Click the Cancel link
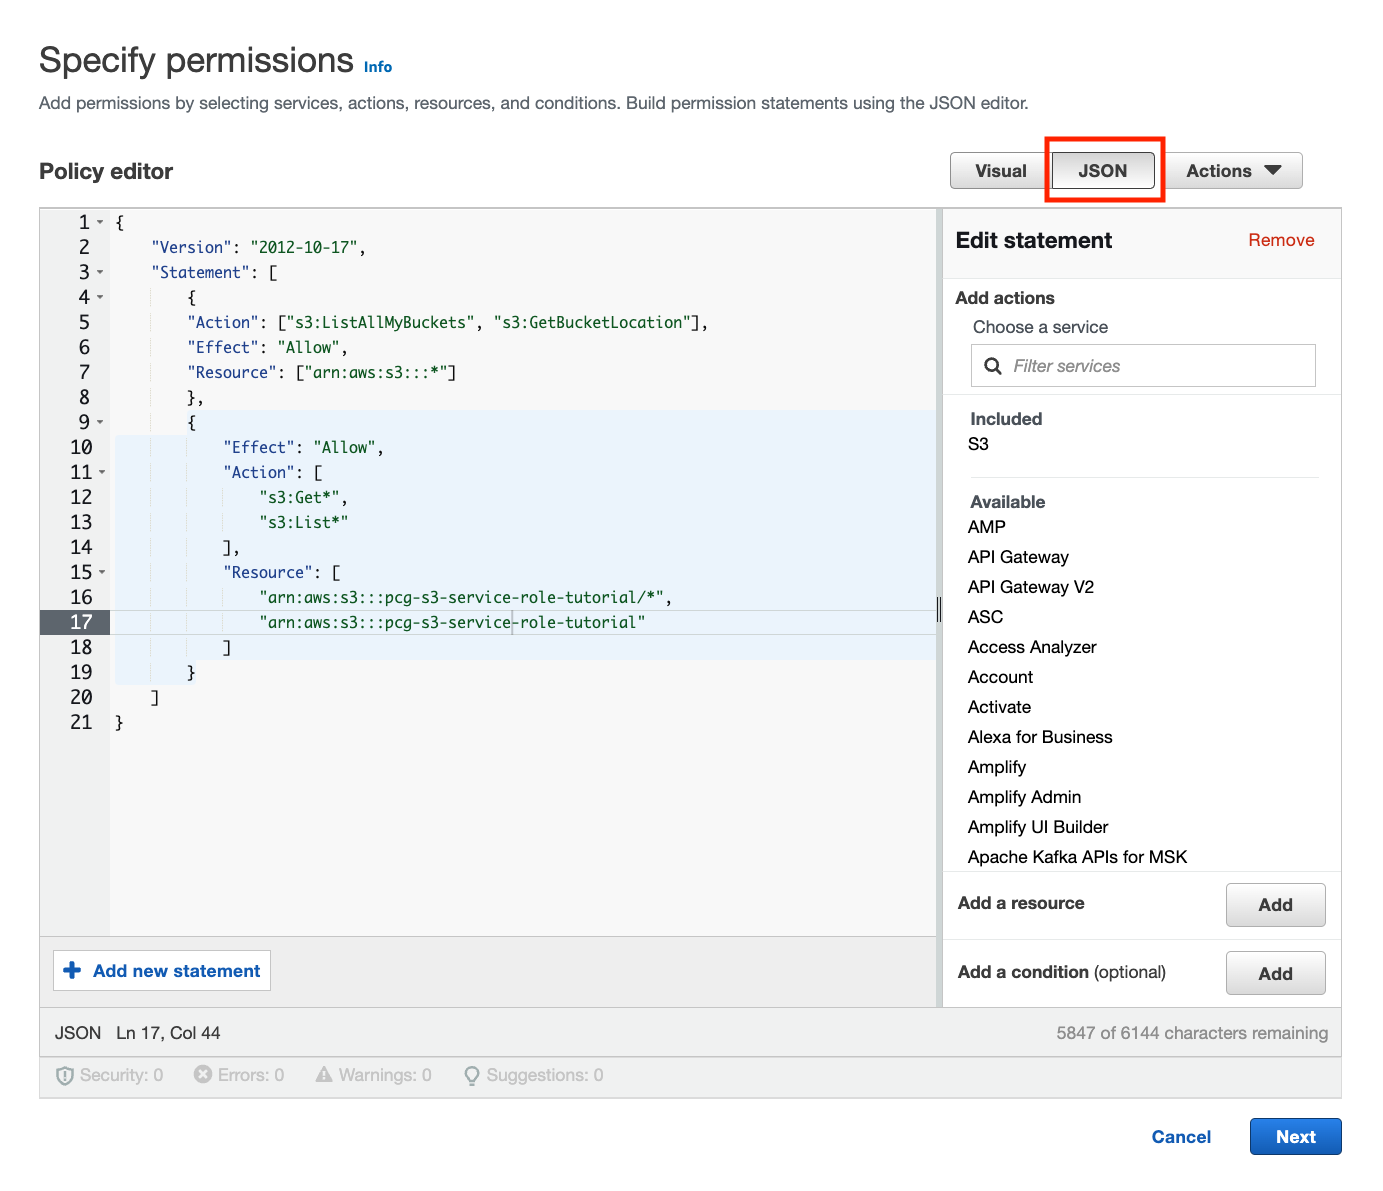The image size is (1383, 1191). (x=1181, y=1137)
